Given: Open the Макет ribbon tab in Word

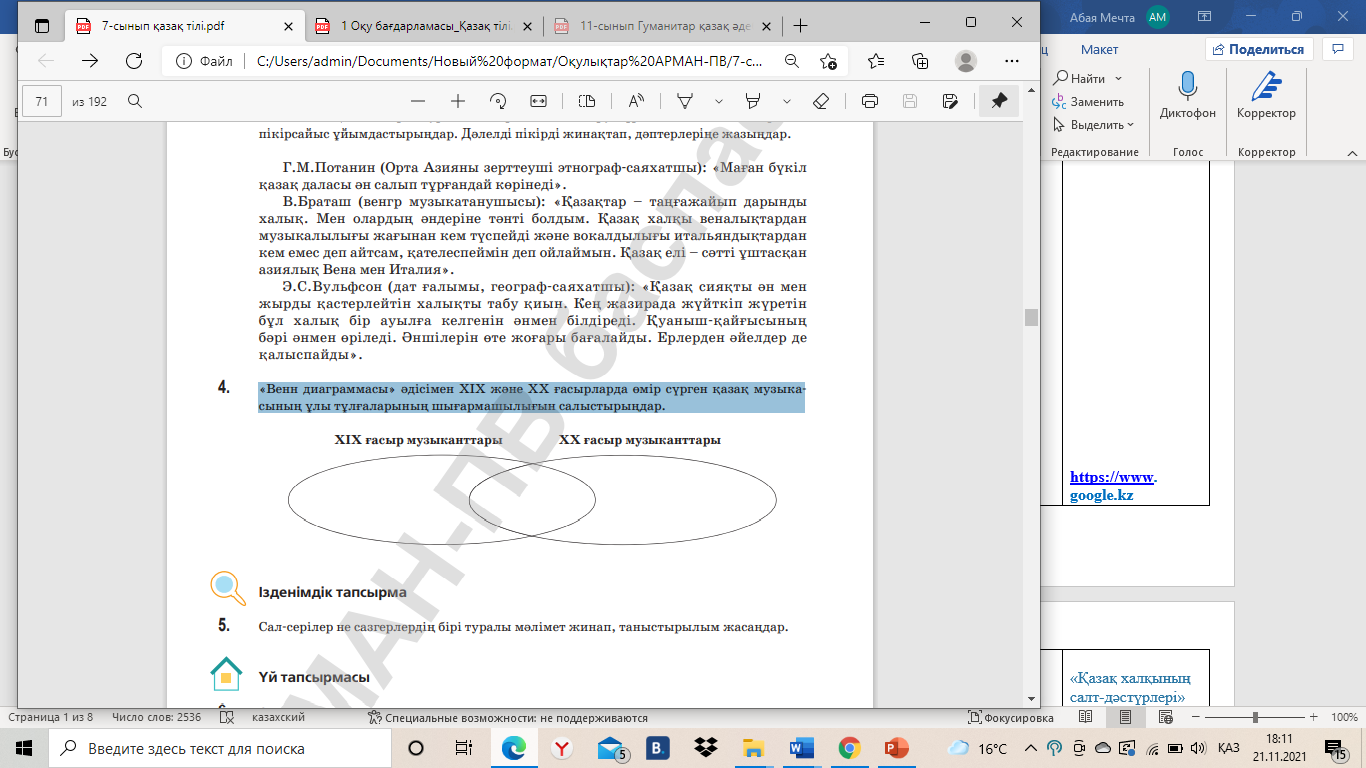Looking at the screenshot, I should (x=1099, y=49).
